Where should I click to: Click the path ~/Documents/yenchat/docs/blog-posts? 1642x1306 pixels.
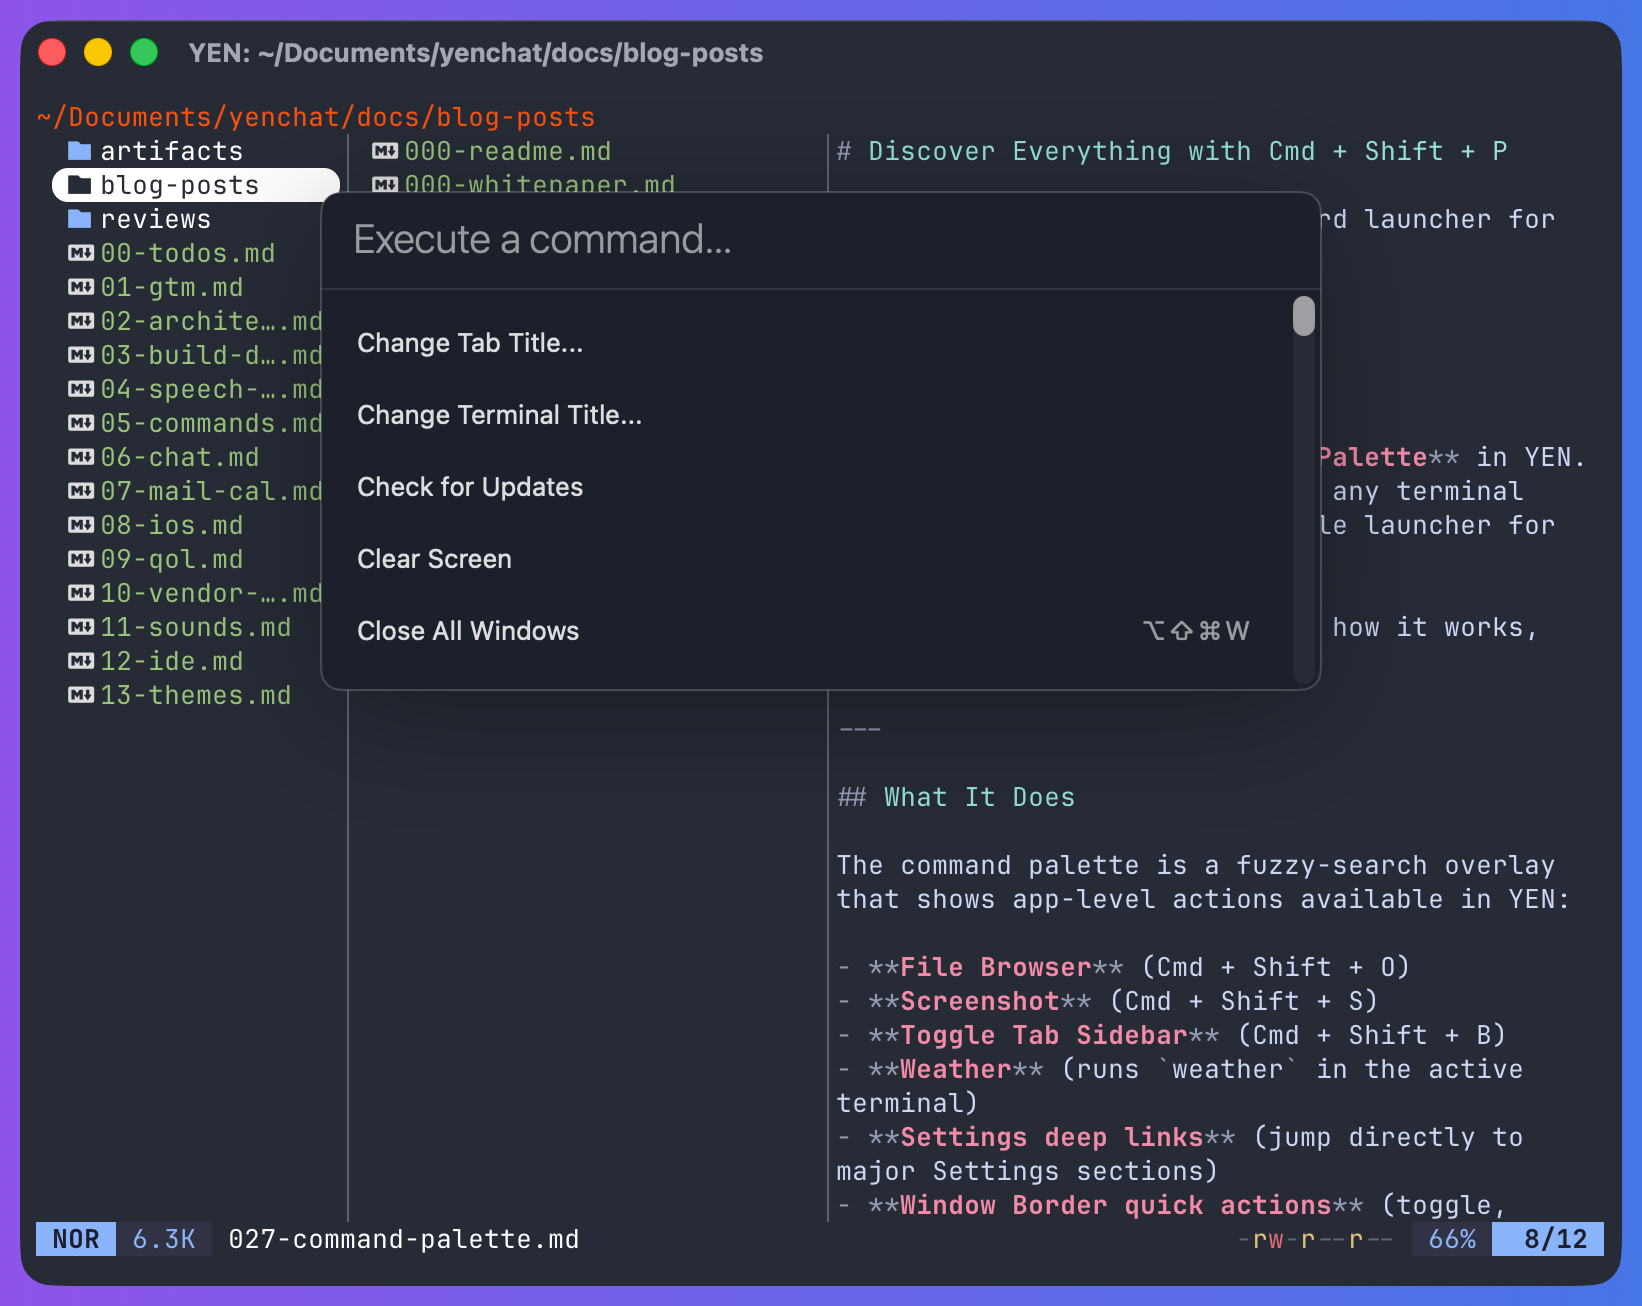[x=316, y=117]
